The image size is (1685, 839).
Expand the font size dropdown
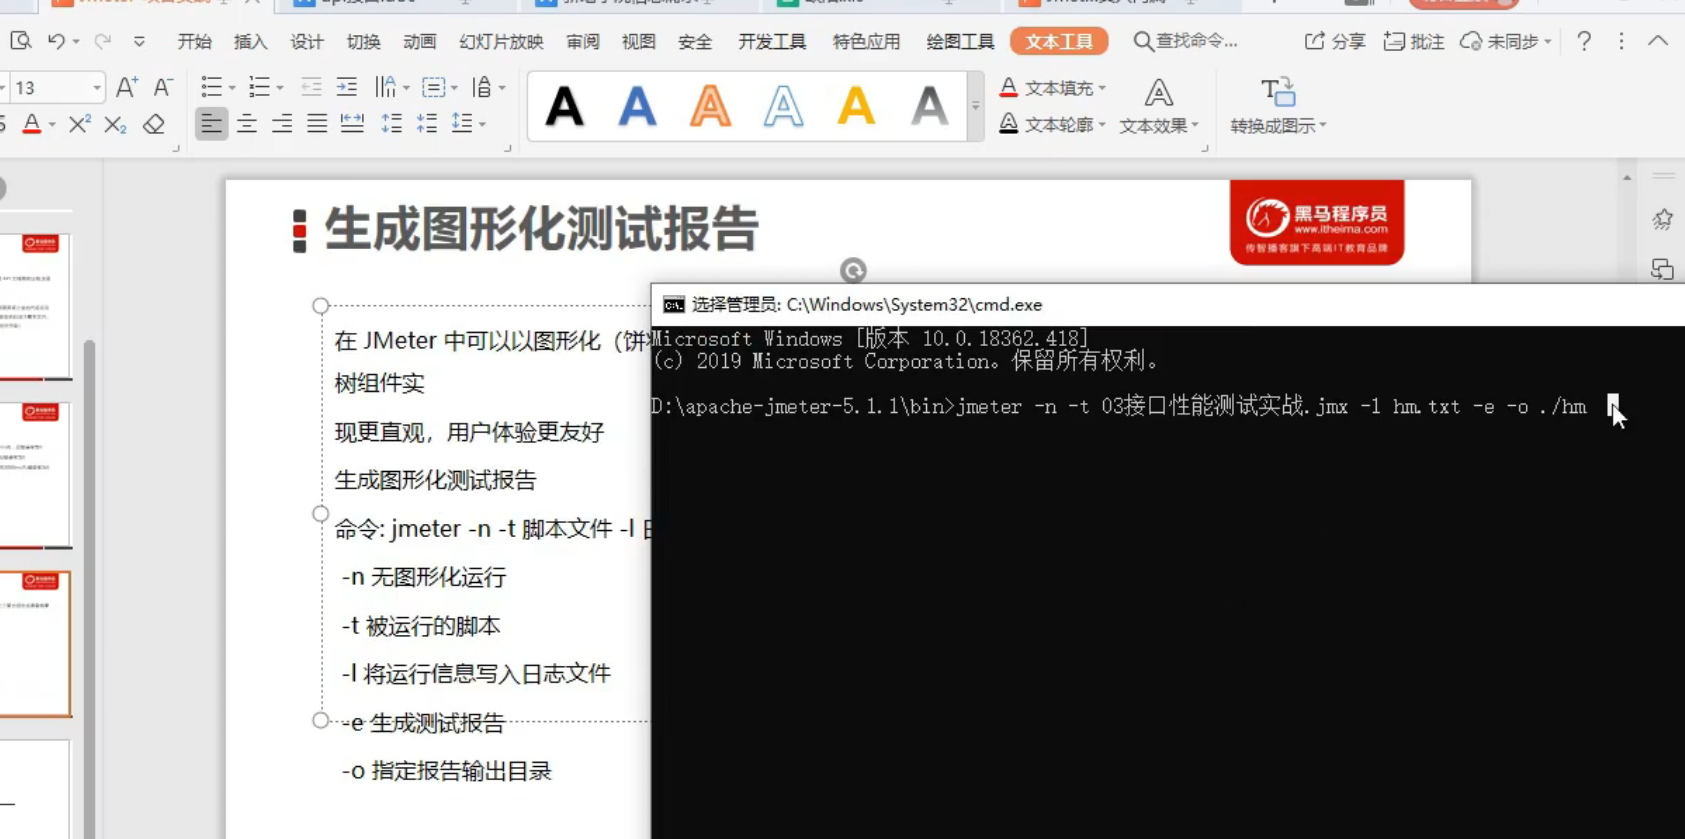[96, 88]
